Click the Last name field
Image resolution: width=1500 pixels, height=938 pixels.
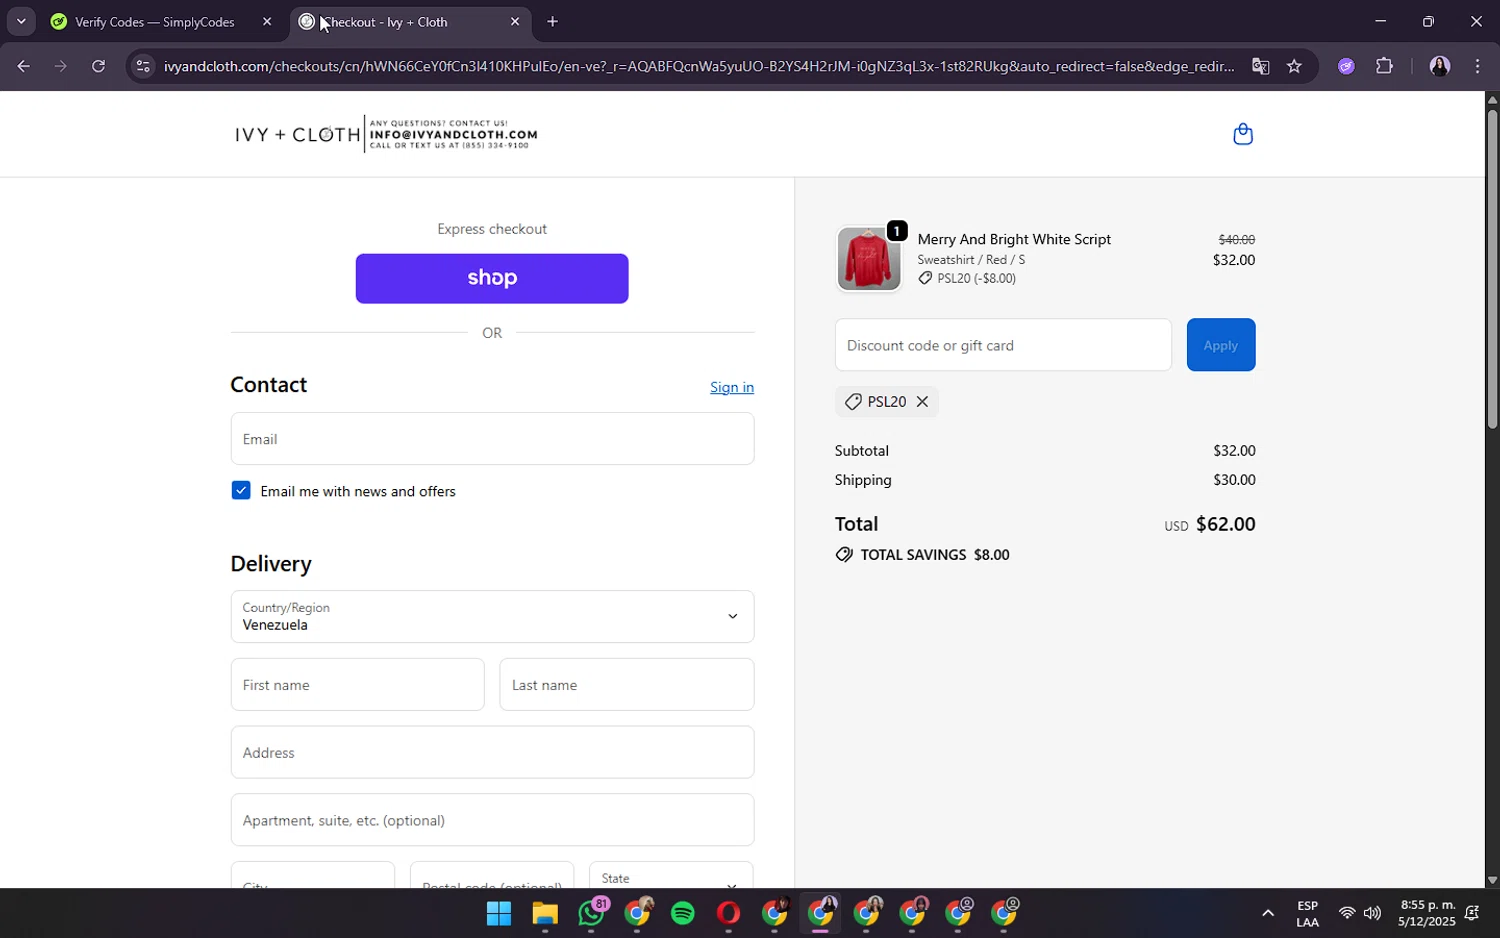[x=627, y=685]
